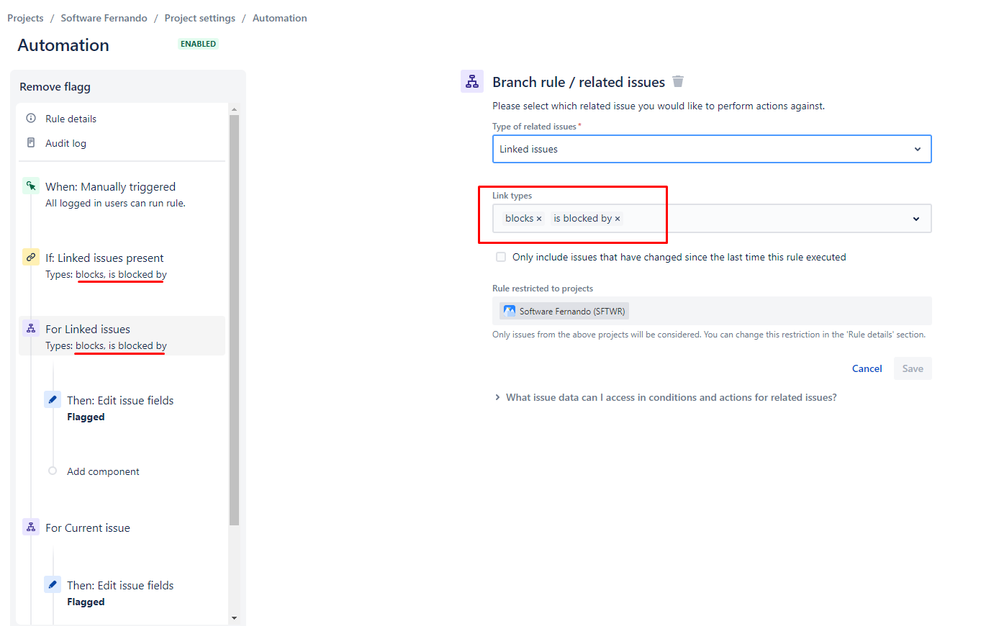Click the rule list scrollbar thumb

point(234,320)
